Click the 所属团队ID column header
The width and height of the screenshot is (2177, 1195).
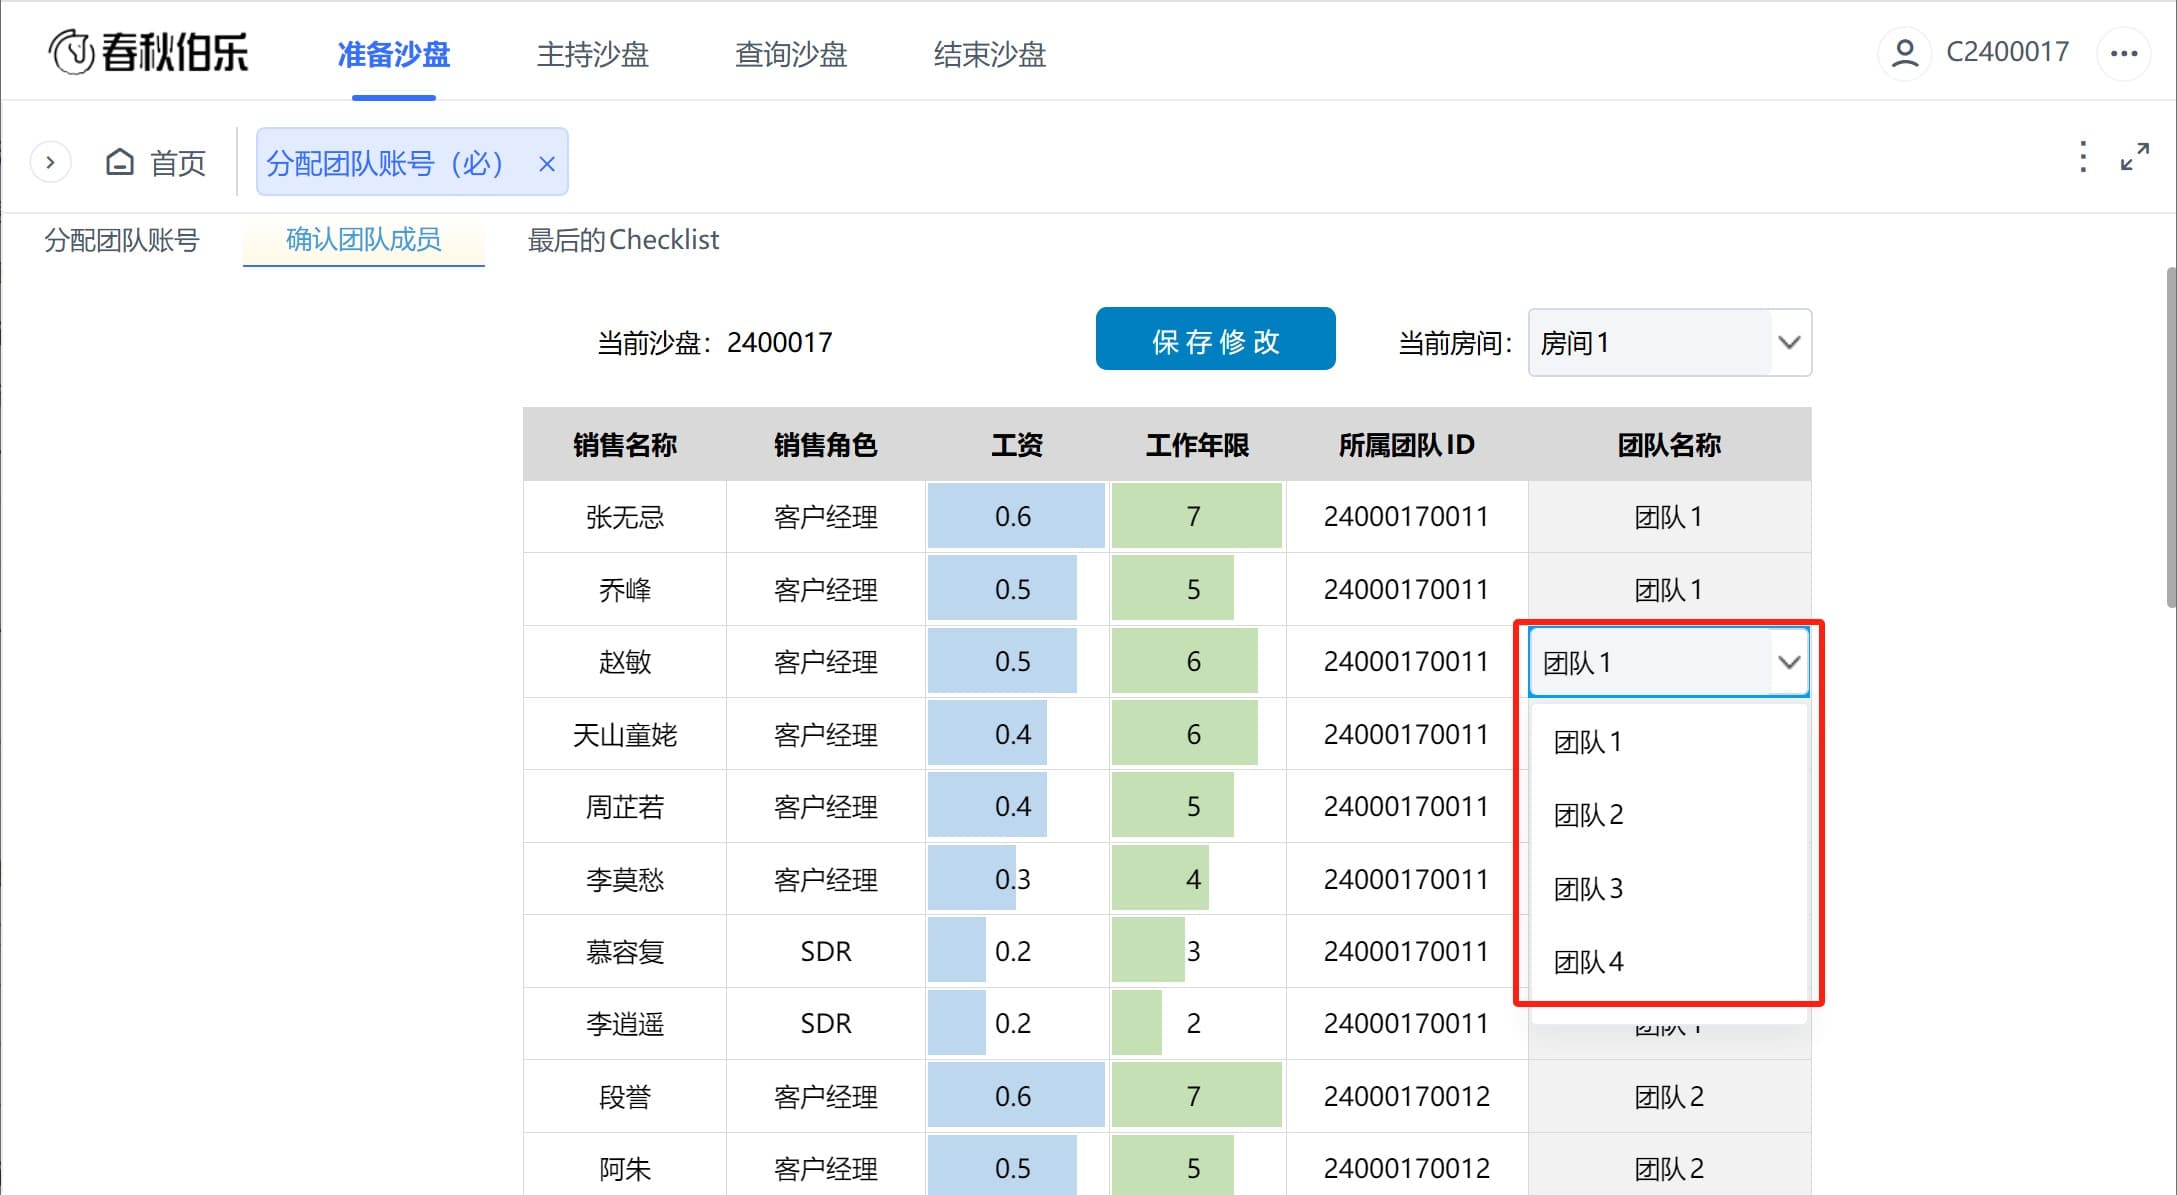point(1407,445)
